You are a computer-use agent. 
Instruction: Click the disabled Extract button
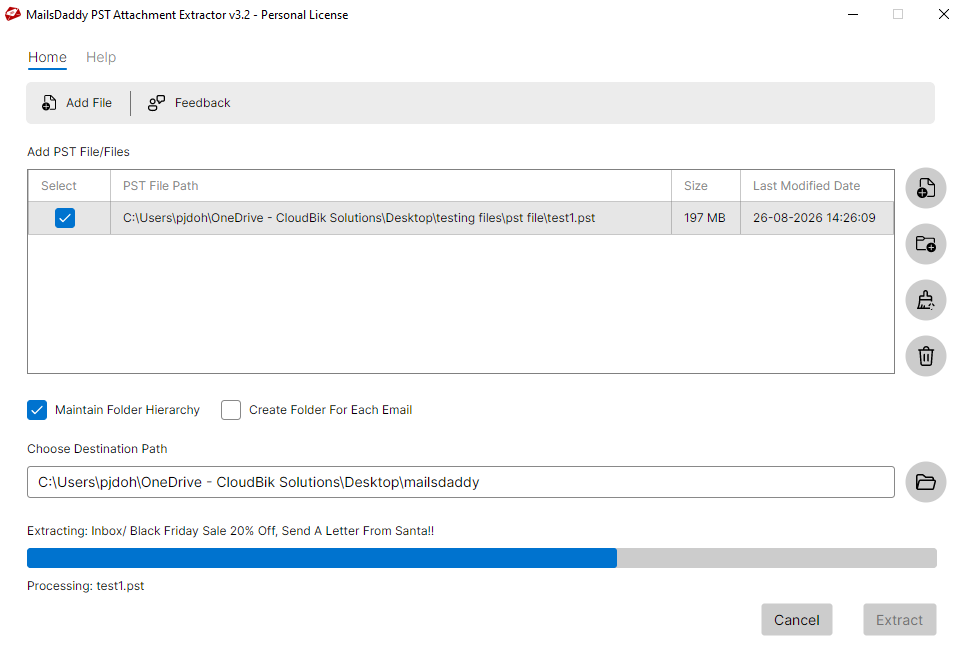899,620
